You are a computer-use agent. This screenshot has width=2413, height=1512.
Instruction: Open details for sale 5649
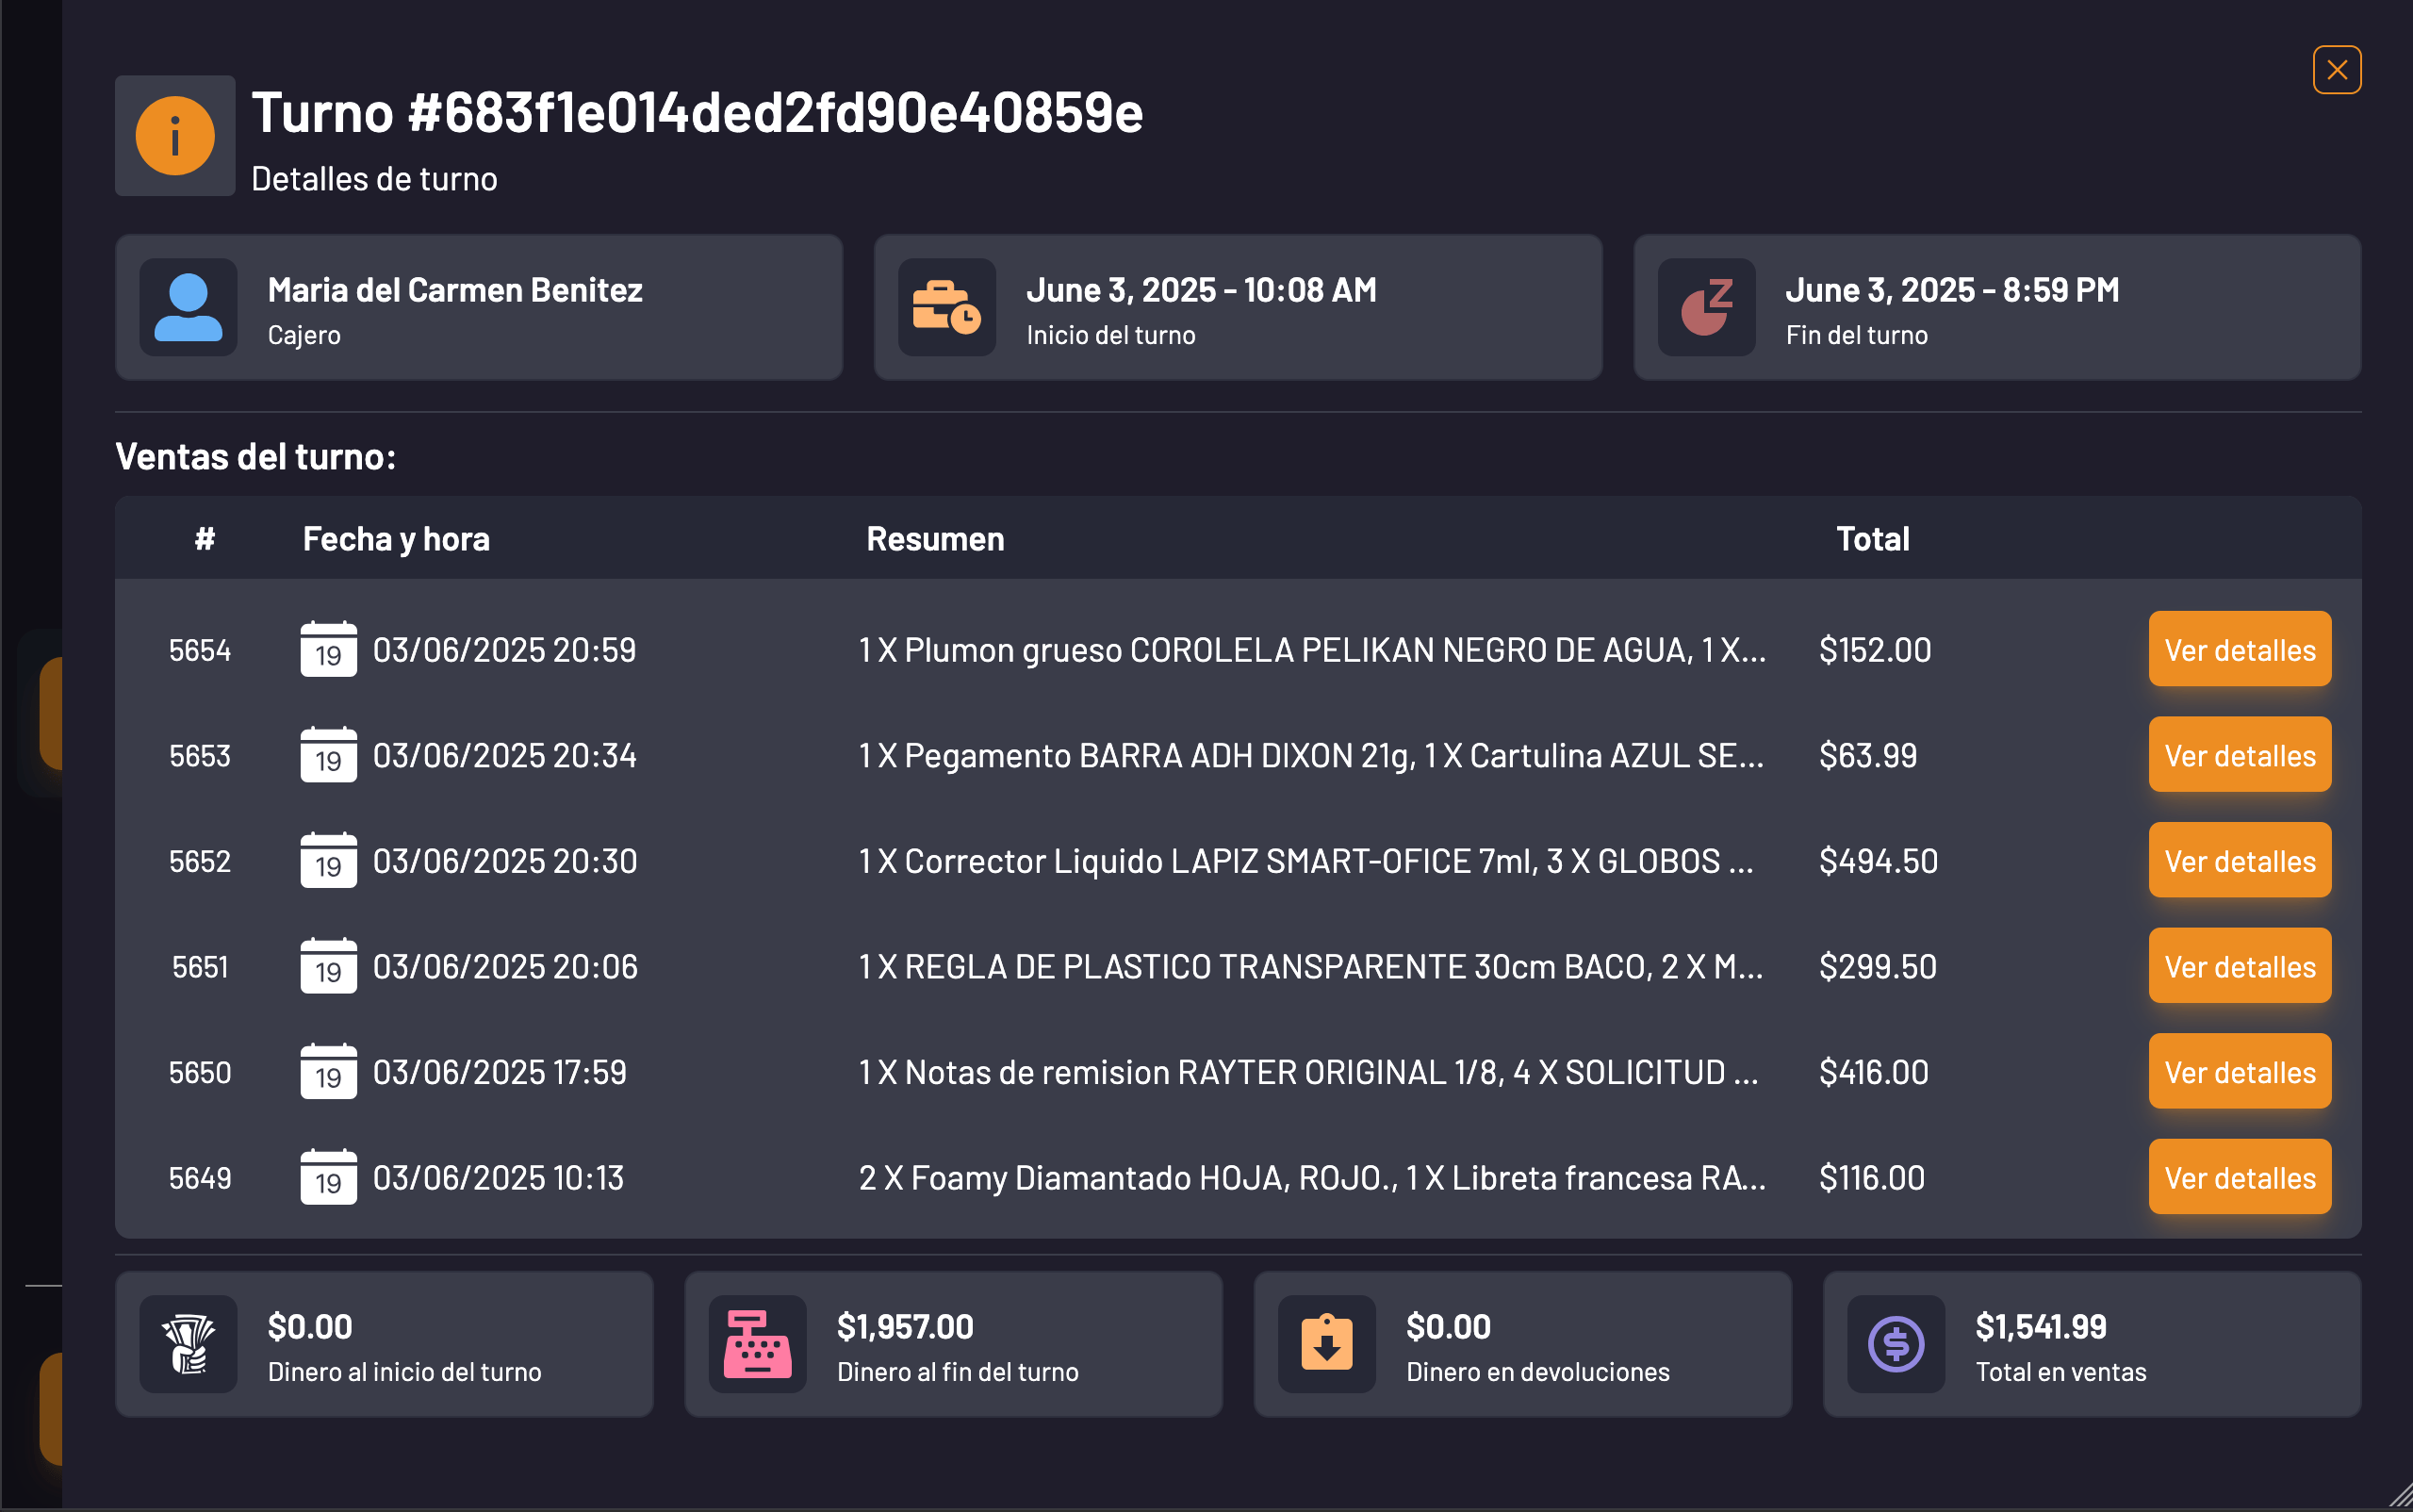(2239, 1177)
